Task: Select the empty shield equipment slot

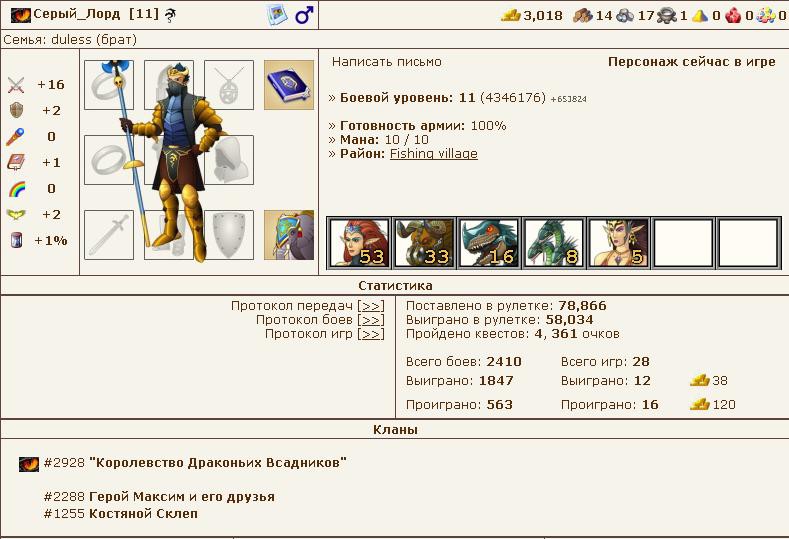Action: 229,235
